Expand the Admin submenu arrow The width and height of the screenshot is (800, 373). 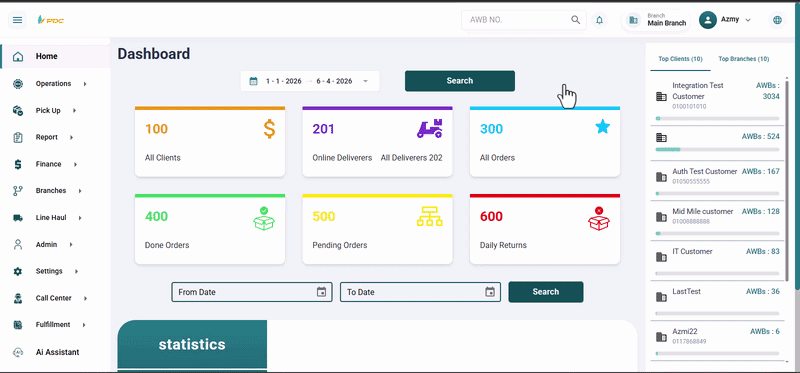(71, 244)
